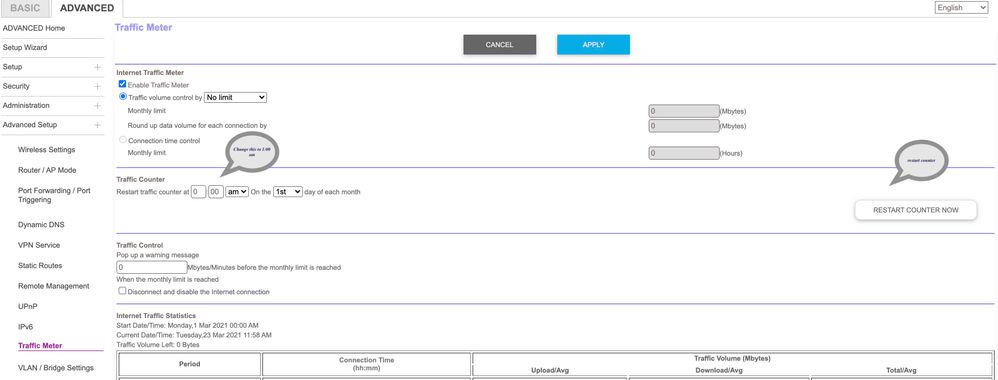Click the CANCEL button
The width and height of the screenshot is (998, 380).
(500, 45)
